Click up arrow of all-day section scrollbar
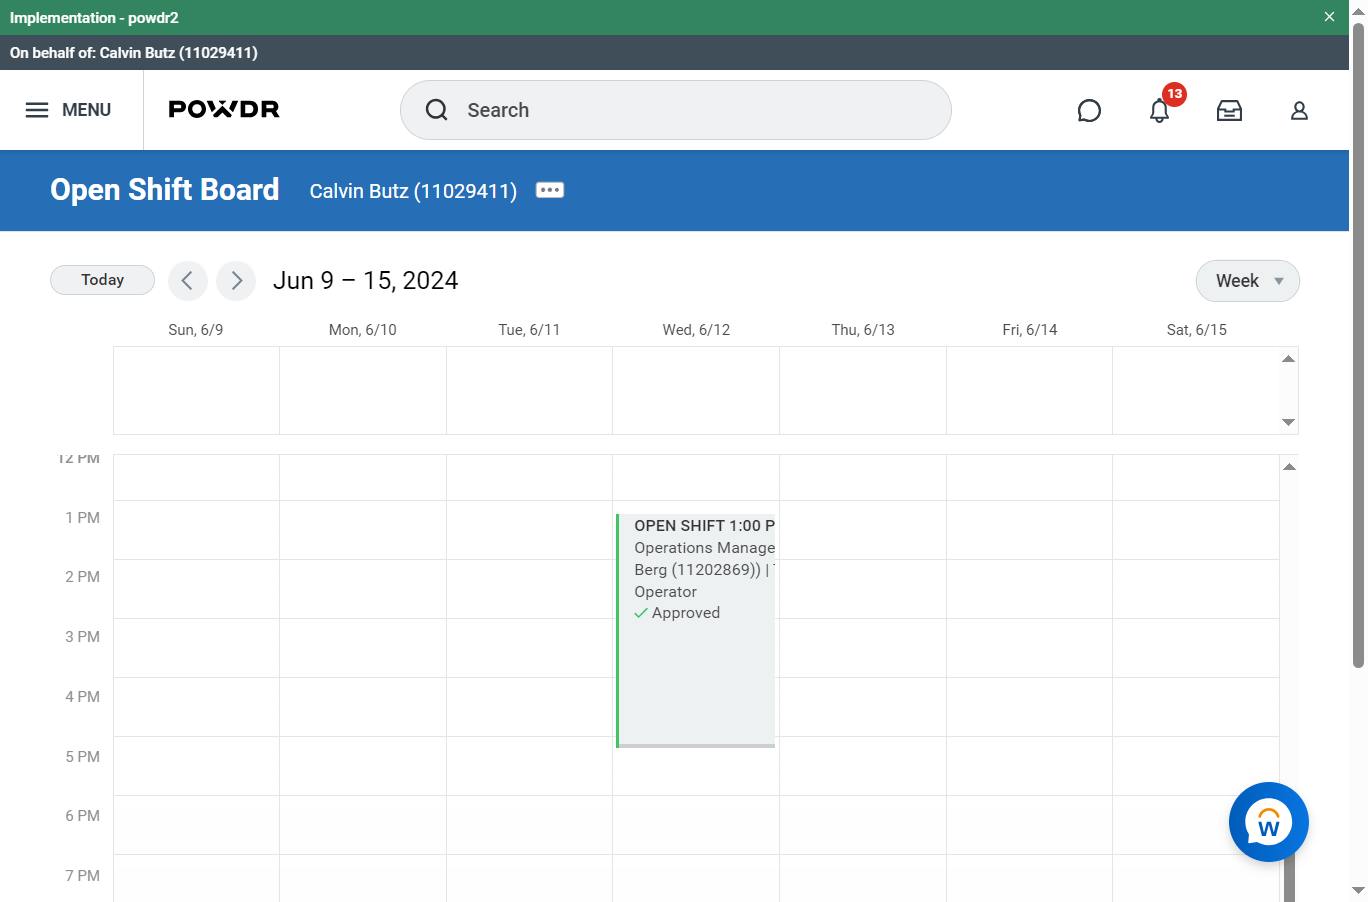Screen dimensions: 1368x902 click(1289, 359)
